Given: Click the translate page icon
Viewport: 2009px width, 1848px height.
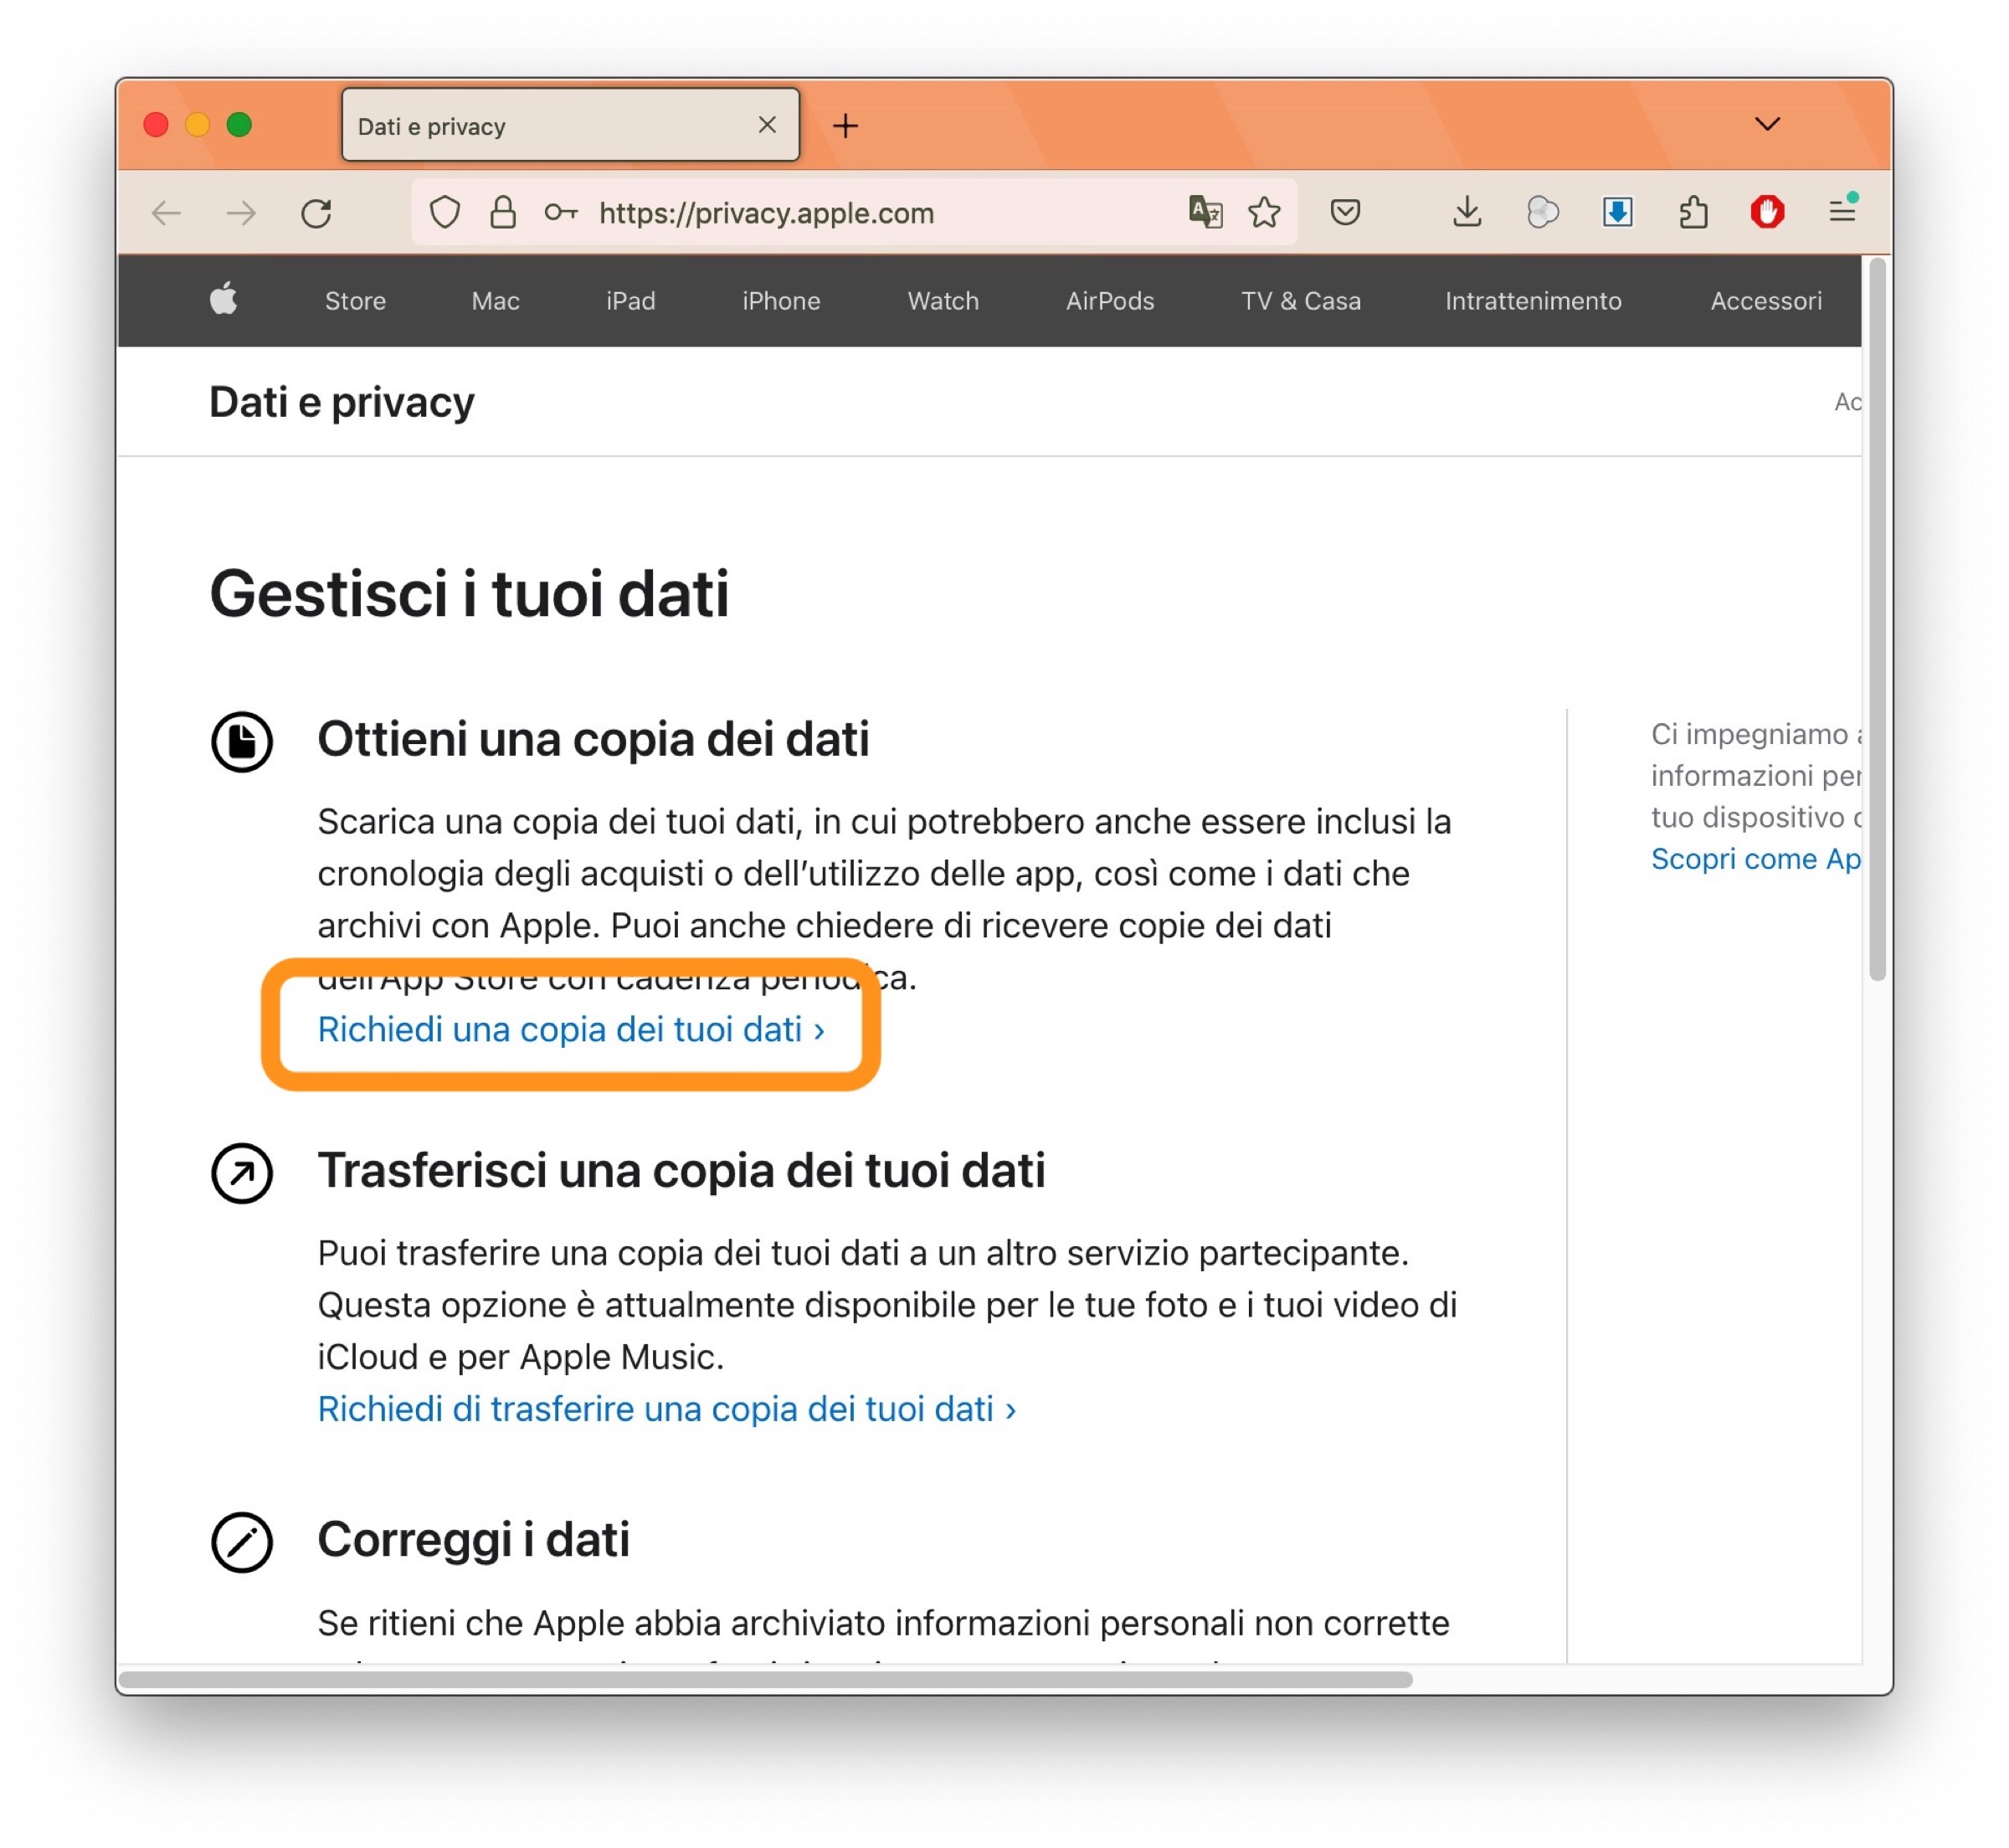Looking at the screenshot, I should (1205, 213).
